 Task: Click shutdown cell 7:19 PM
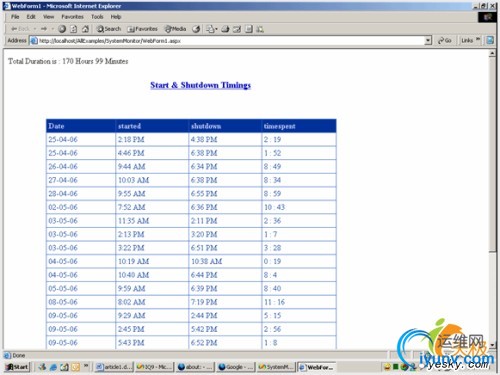tap(225, 302)
